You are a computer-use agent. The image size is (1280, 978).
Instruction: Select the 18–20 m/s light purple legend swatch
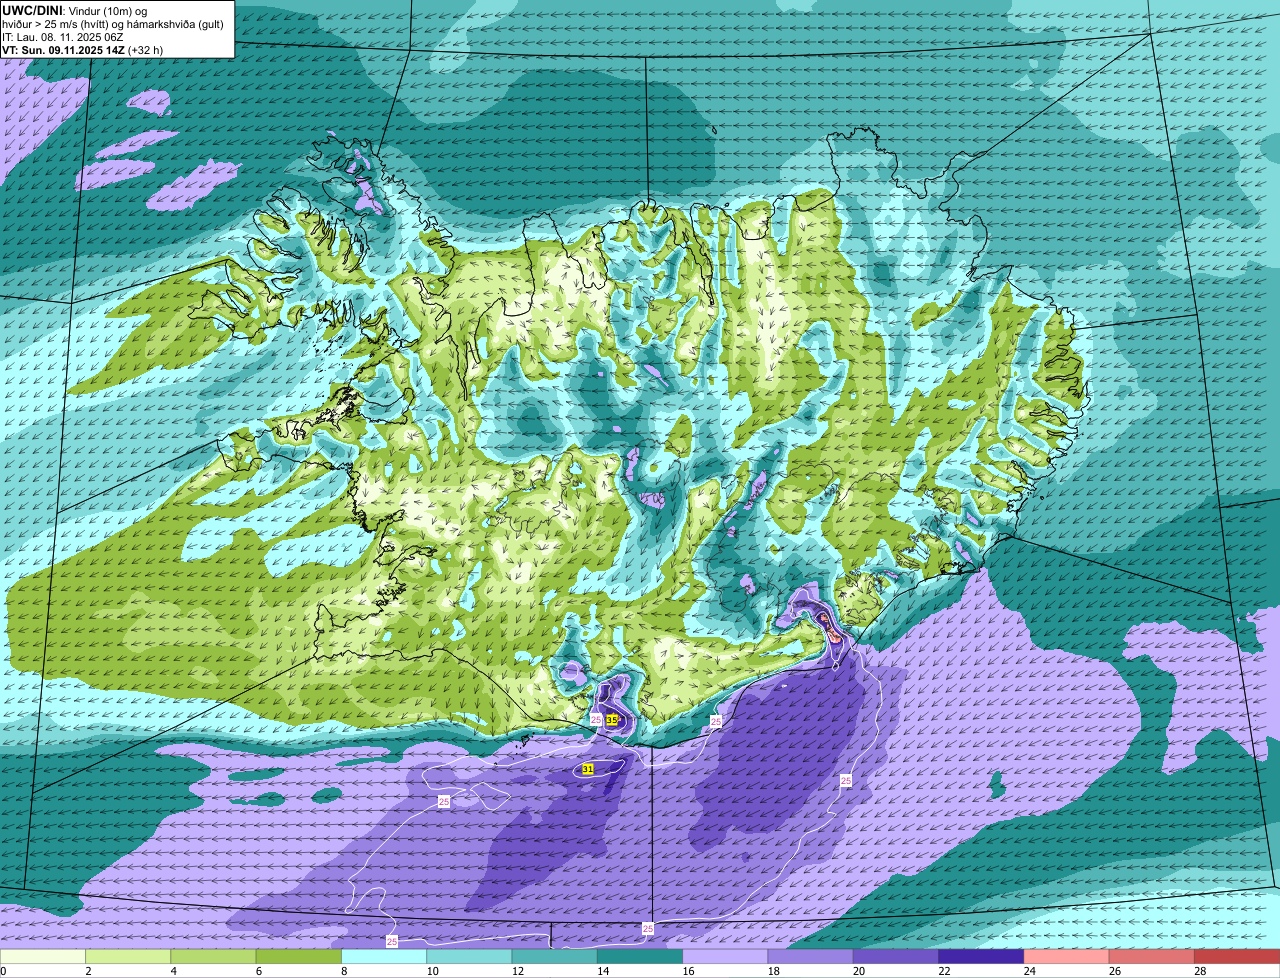point(811,957)
